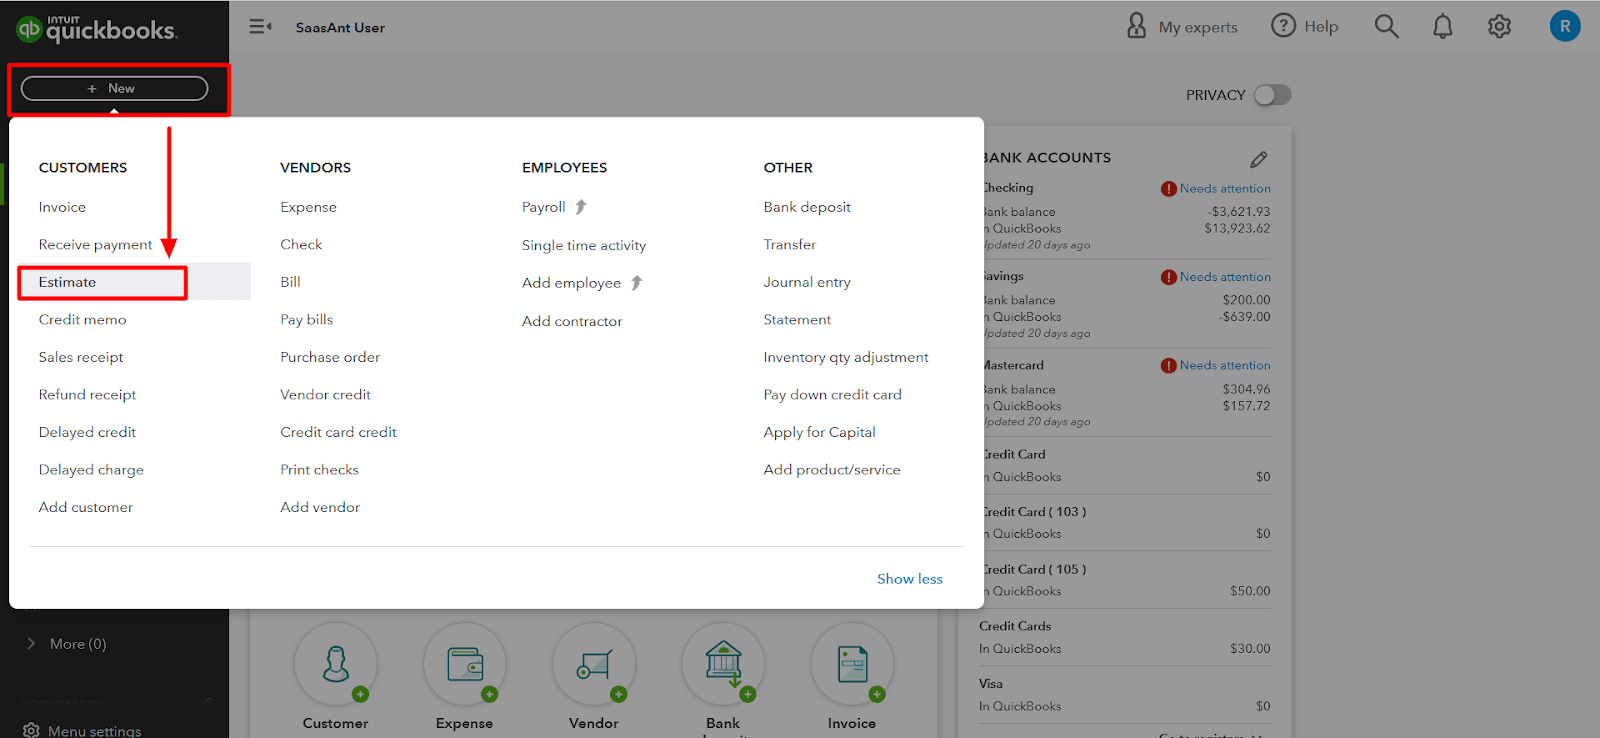Select Print checks

[x=319, y=470]
